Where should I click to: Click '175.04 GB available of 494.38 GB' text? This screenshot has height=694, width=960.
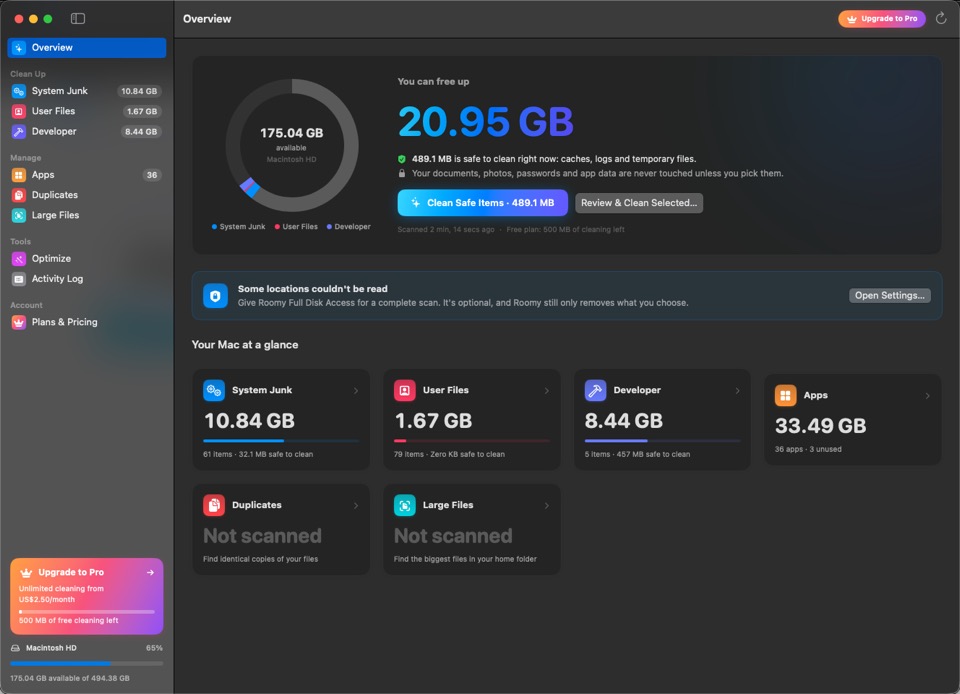click(x=70, y=679)
